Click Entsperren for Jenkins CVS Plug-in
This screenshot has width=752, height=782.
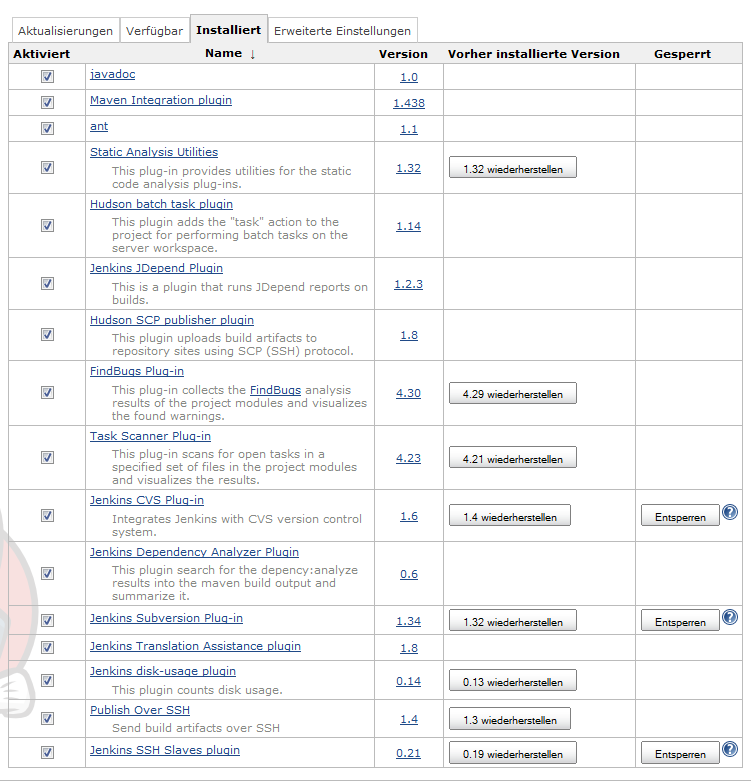coord(680,516)
